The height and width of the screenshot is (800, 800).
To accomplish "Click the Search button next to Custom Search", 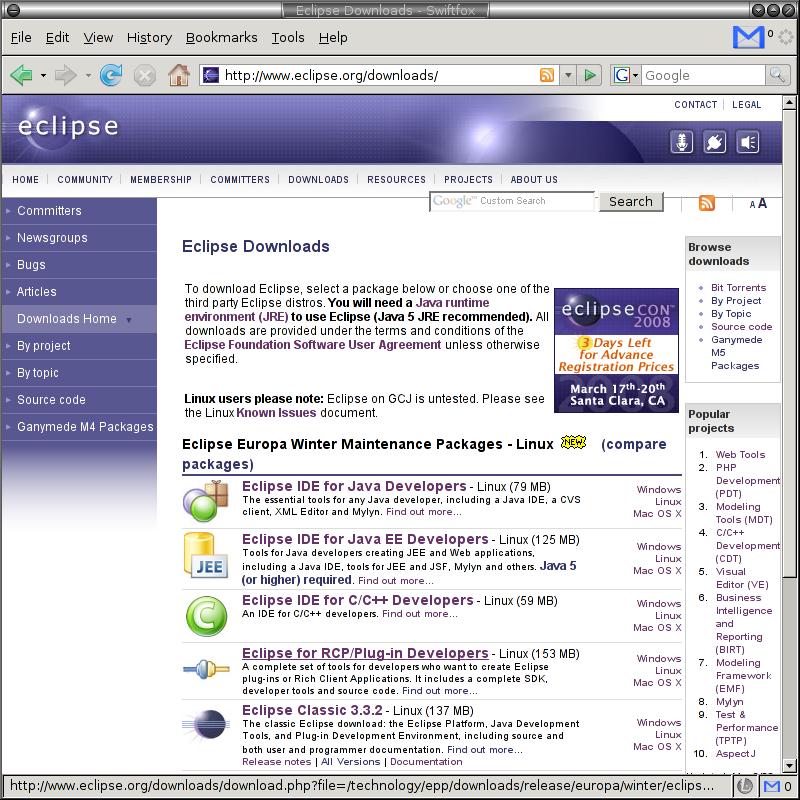I will coord(631,202).
